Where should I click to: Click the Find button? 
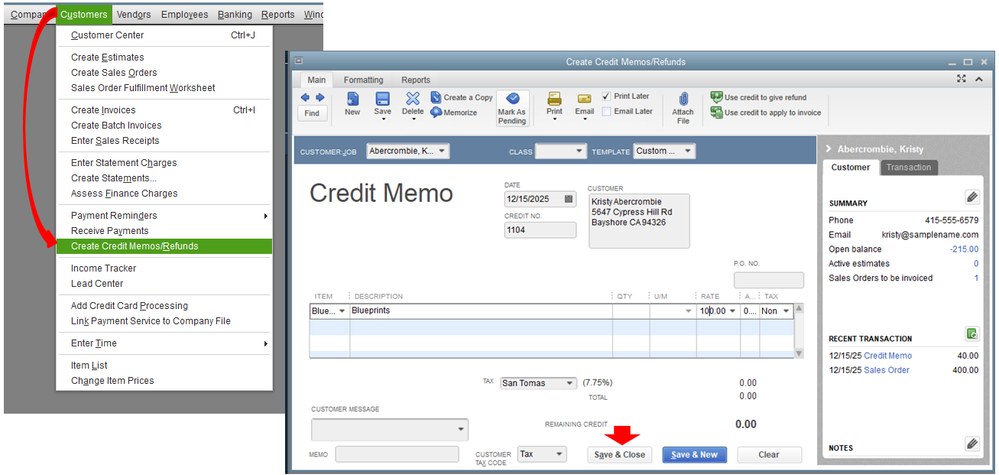click(312, 113)
